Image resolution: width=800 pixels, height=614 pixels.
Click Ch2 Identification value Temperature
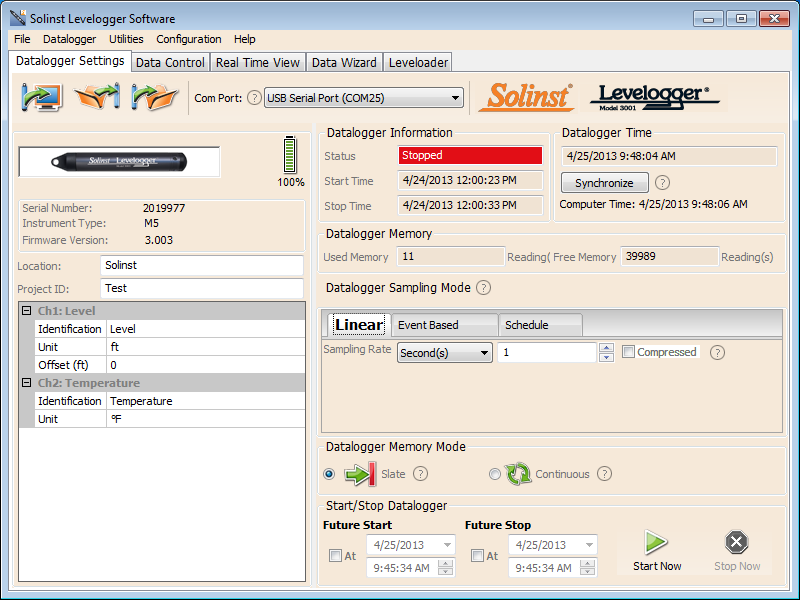point(206,401)
